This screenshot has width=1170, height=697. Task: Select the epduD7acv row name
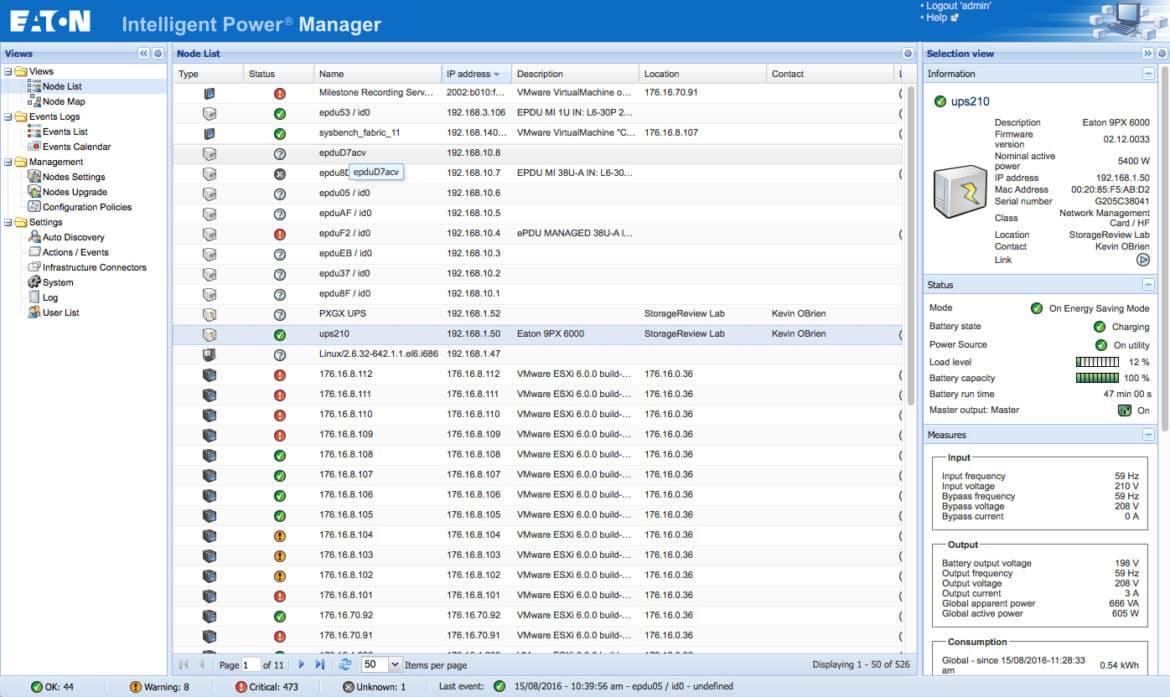(x=342, y=152)
